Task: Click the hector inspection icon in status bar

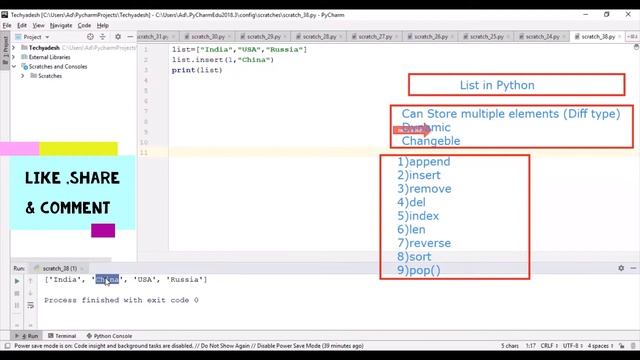Action: tap(633, 346)
